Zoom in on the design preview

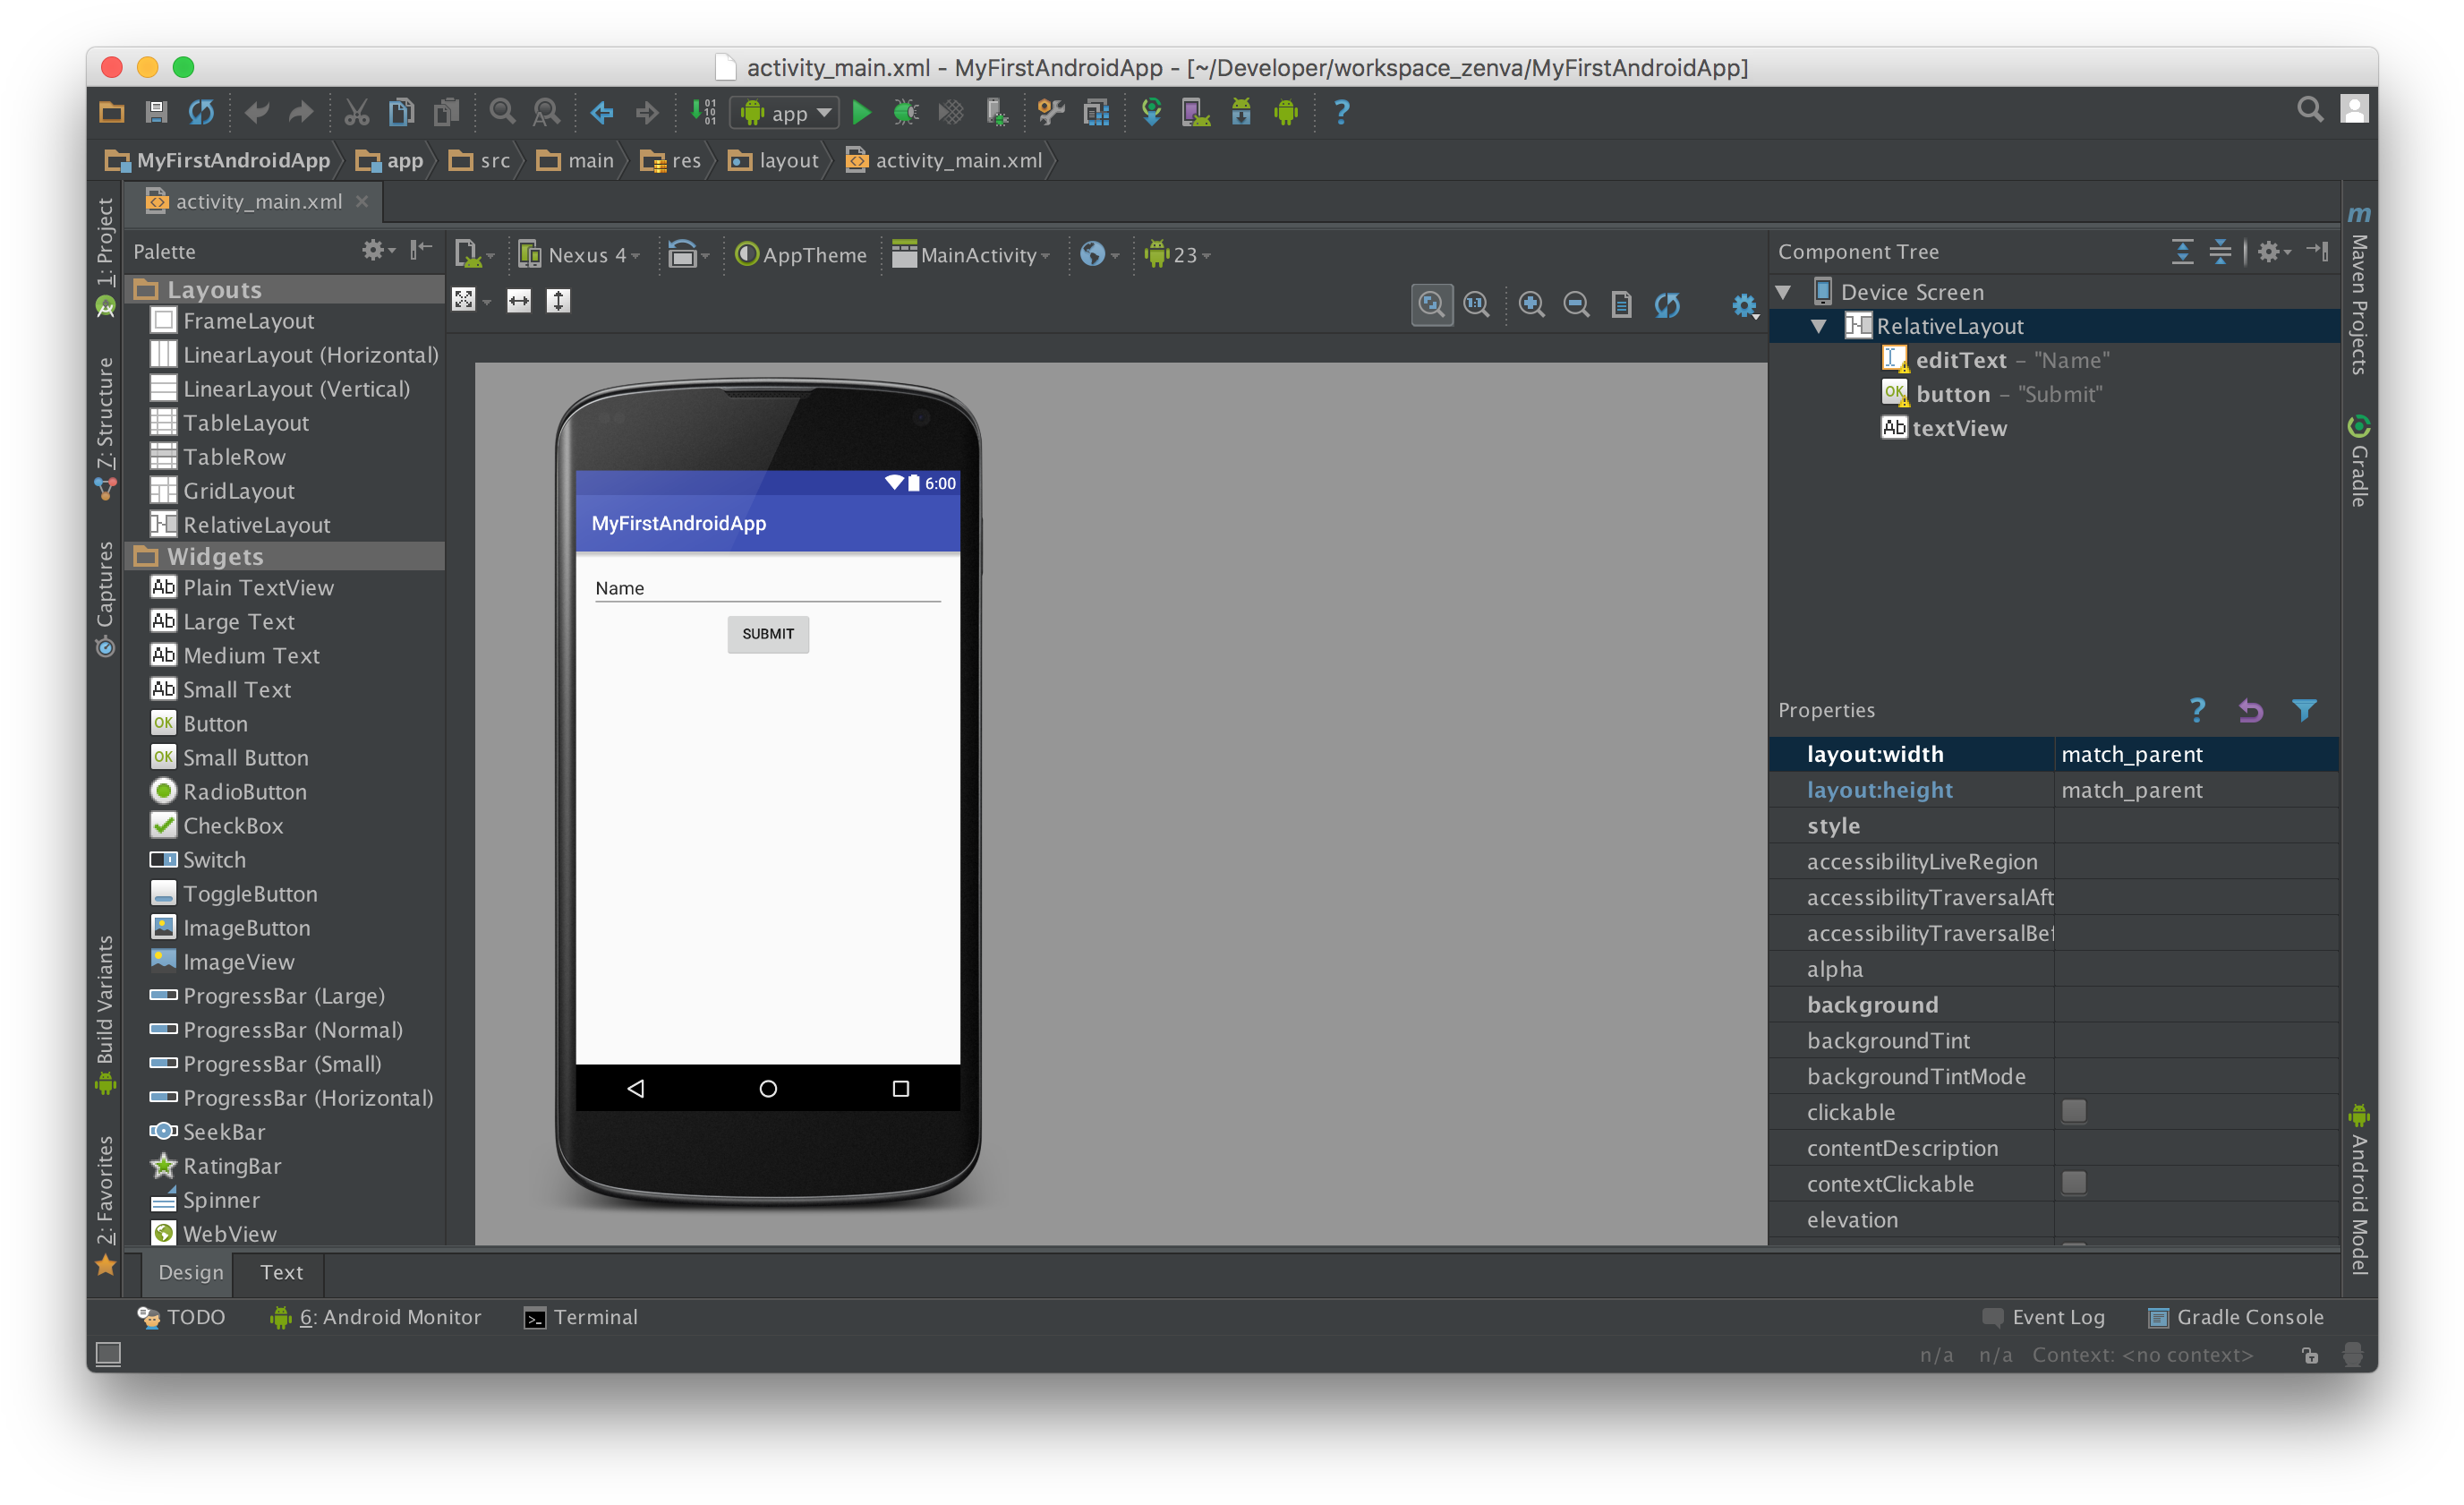point(1532,304)
